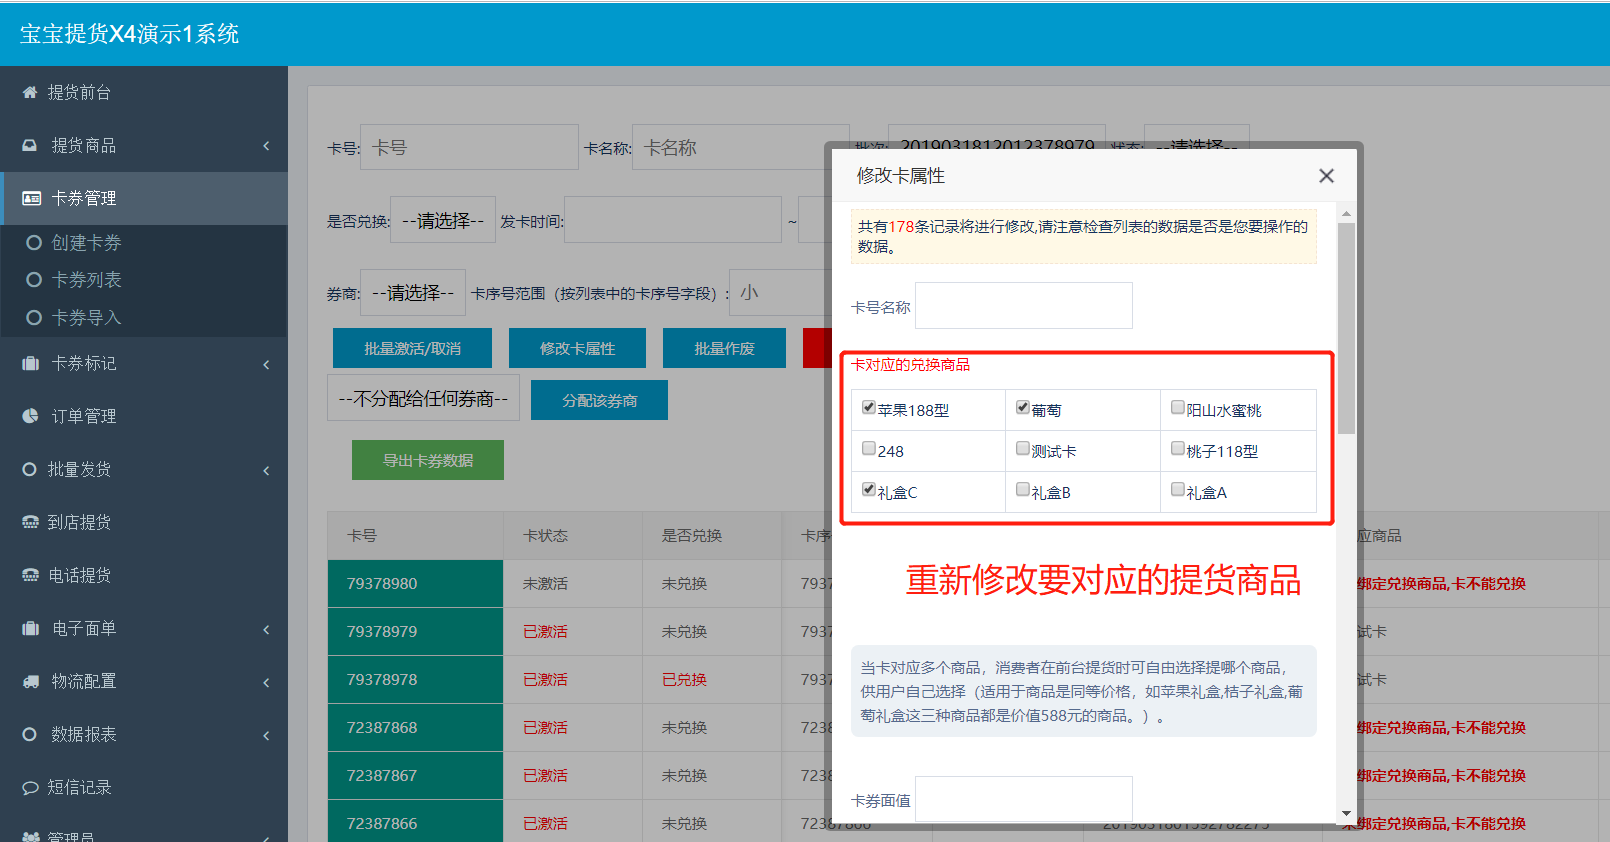This screenshot has width=1610, height=842.
Task: Open the 券商 select dropdown
Action: pos(412,293)
